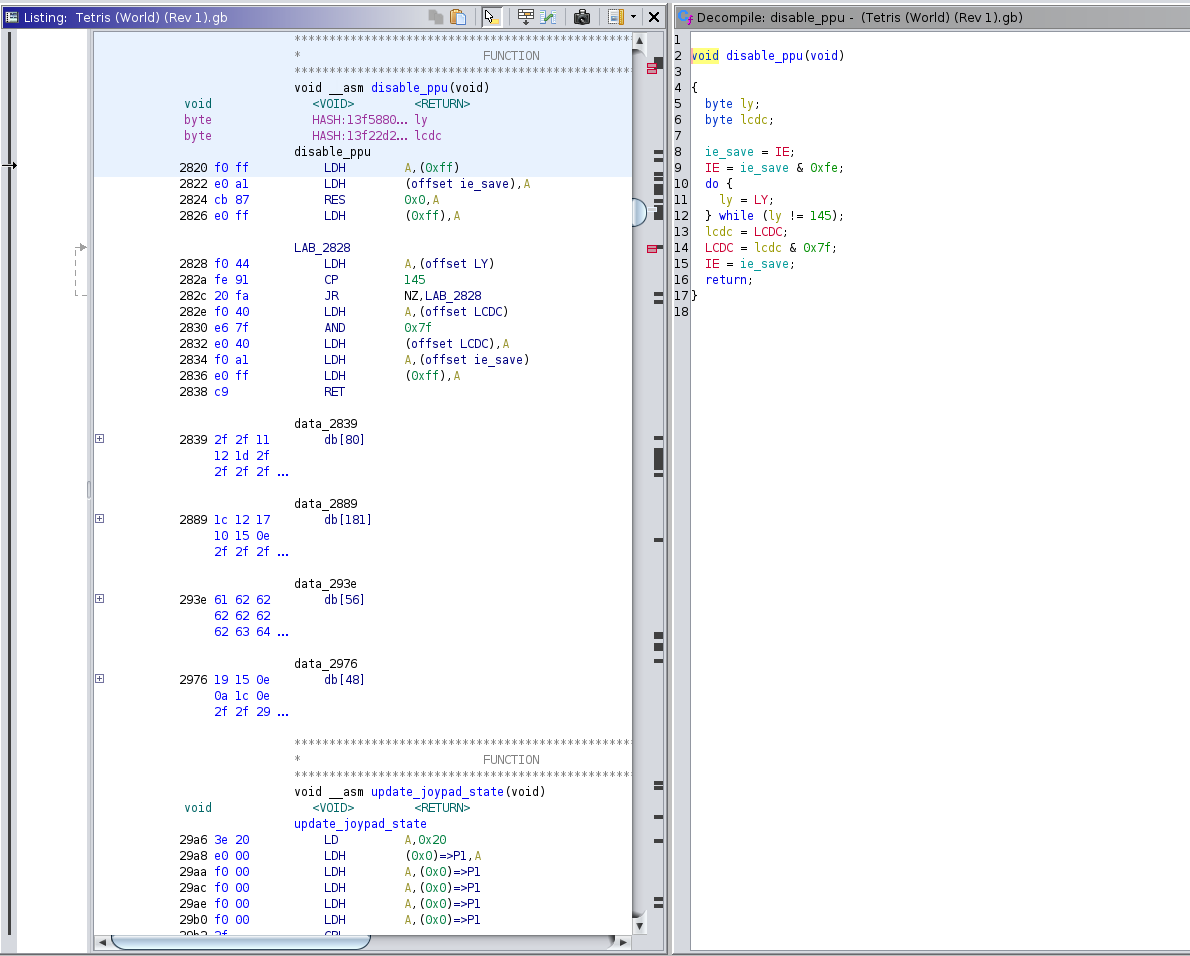This screenshot has height=956, width=1190.
Task: Click the diff view icon
Action: coord(548,17)
